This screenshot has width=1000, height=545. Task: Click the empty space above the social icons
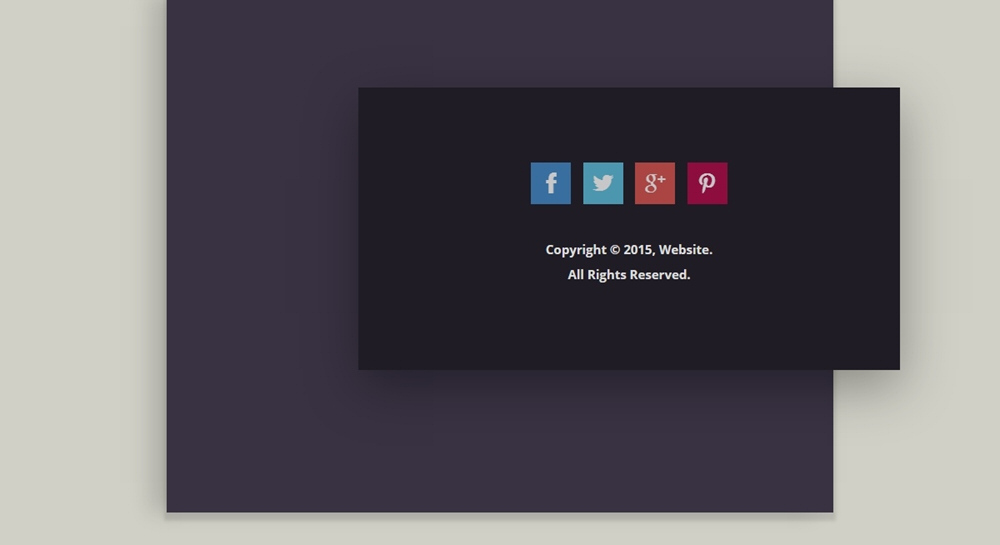click(x=629, y=125)
